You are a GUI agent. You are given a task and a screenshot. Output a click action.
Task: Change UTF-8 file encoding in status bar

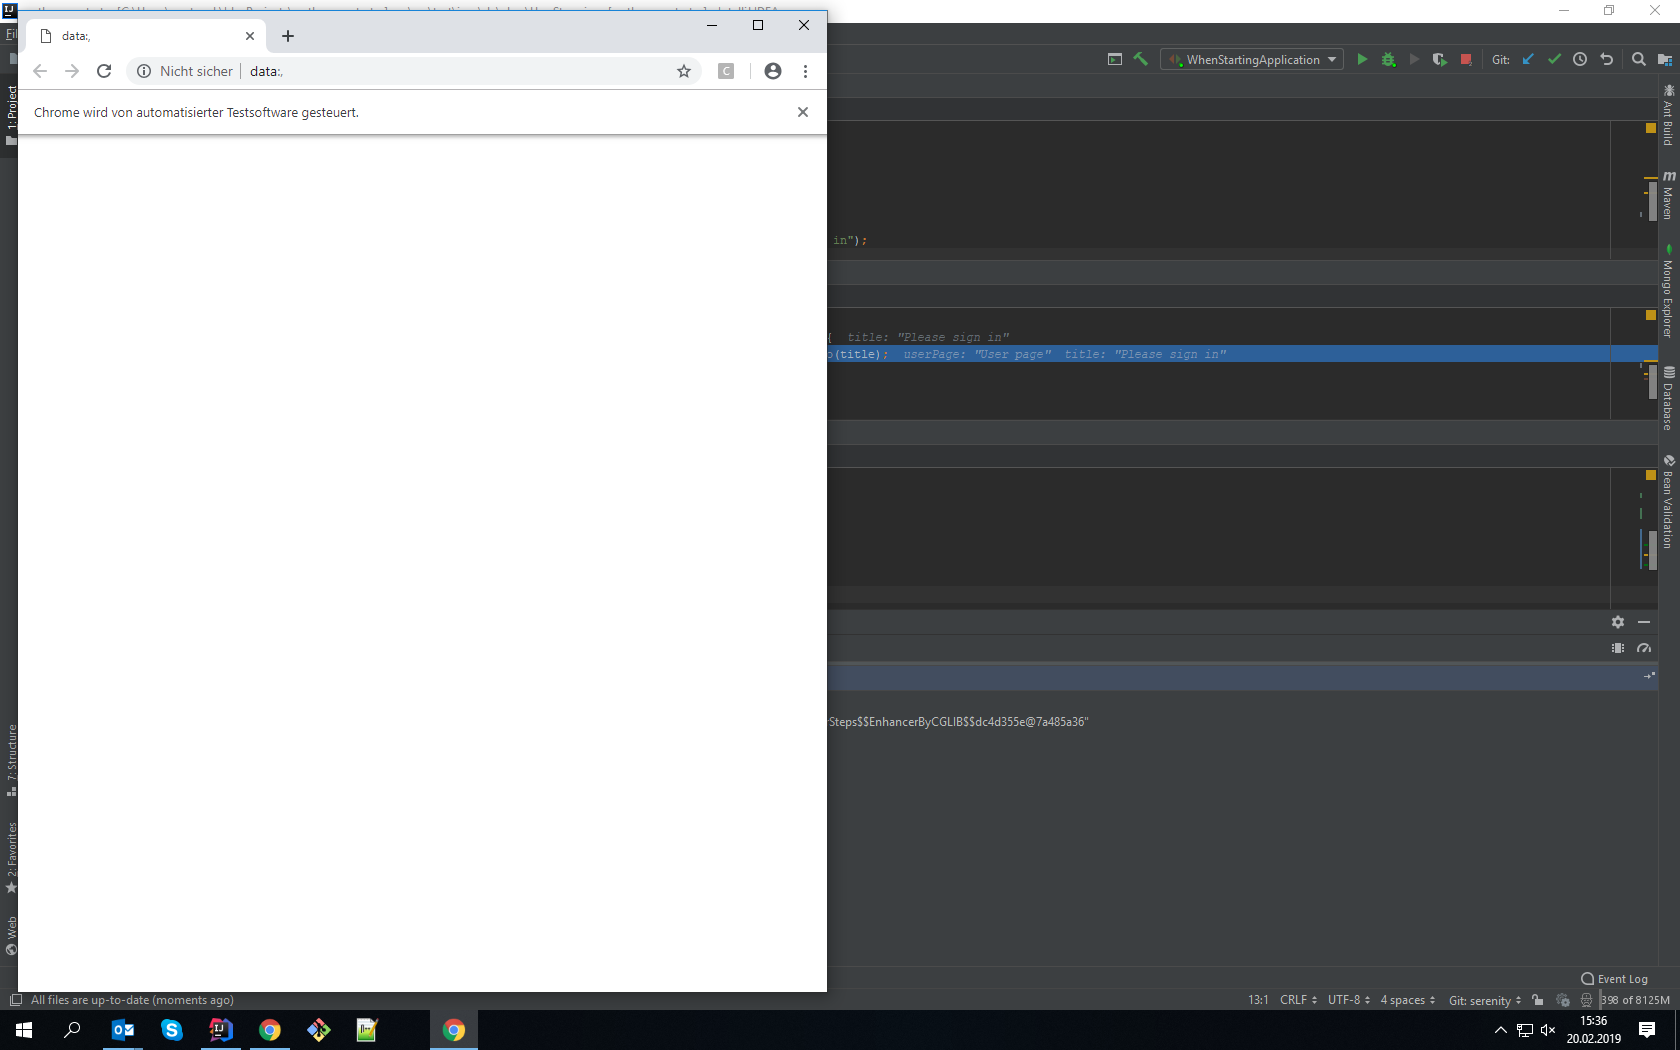pyautogui.click(x=1349, y=1000)
